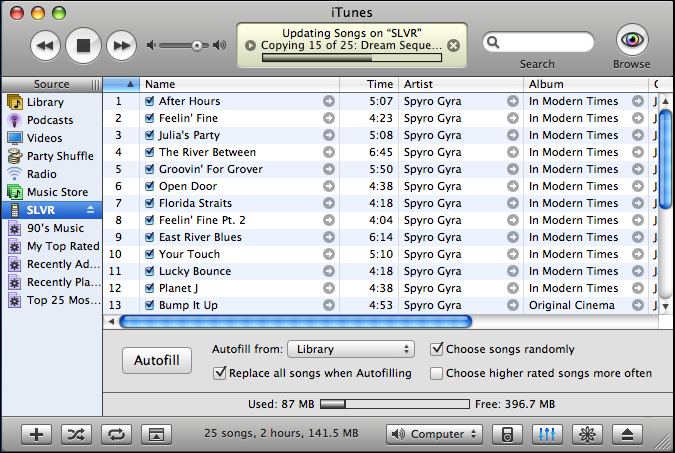Click the eject arrow next to SLVR
675x453 pixels.
(x=90, y=210)
